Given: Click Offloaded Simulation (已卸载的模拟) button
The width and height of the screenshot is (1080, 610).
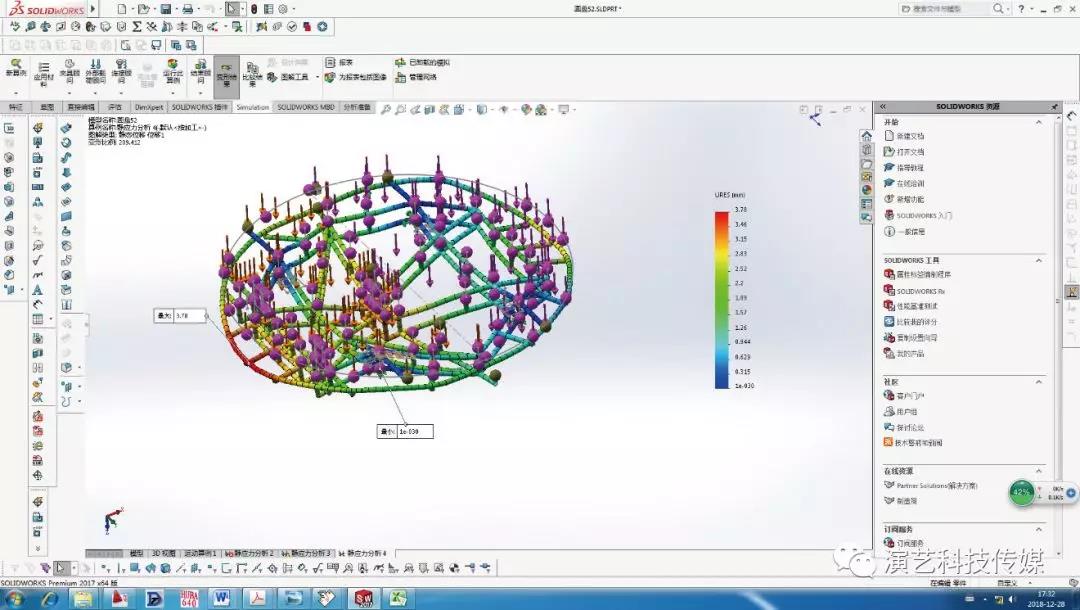Looking at the screenshot, I should point(423,62).
